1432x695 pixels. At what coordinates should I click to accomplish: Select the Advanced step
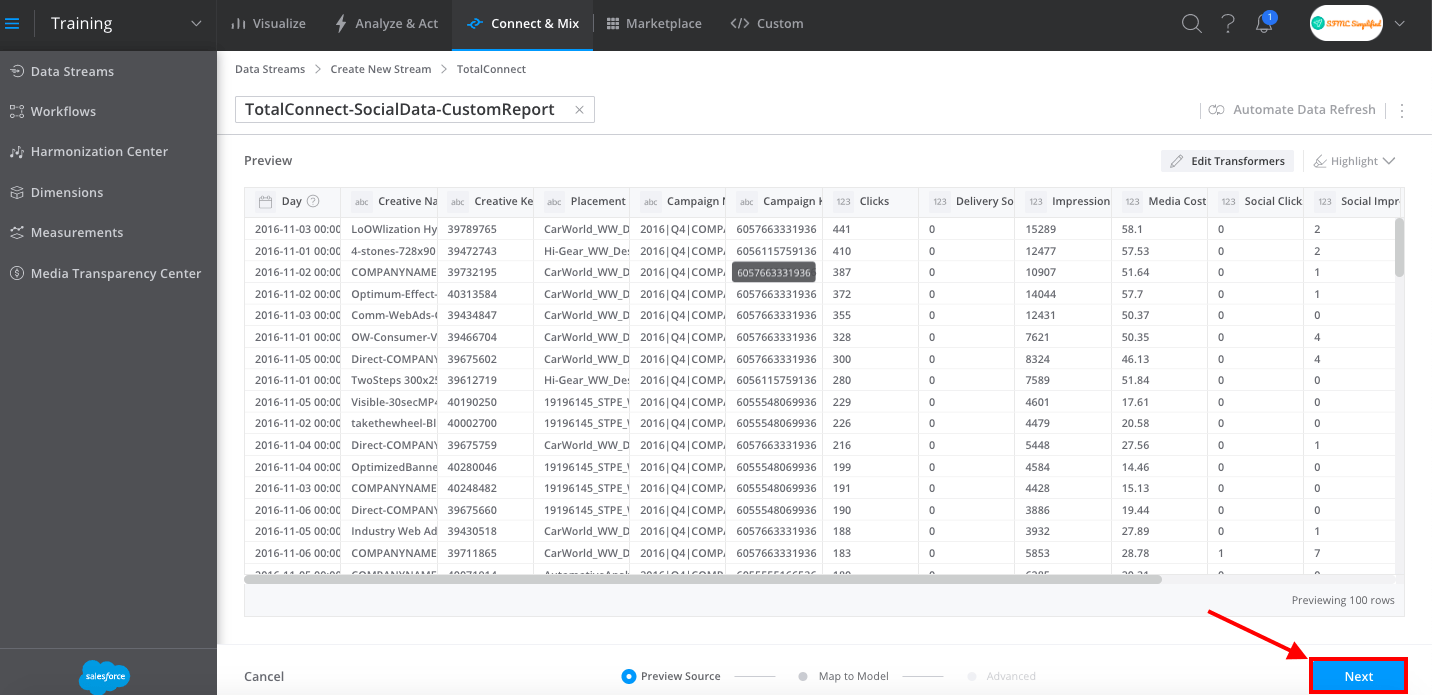(1001, 676)
